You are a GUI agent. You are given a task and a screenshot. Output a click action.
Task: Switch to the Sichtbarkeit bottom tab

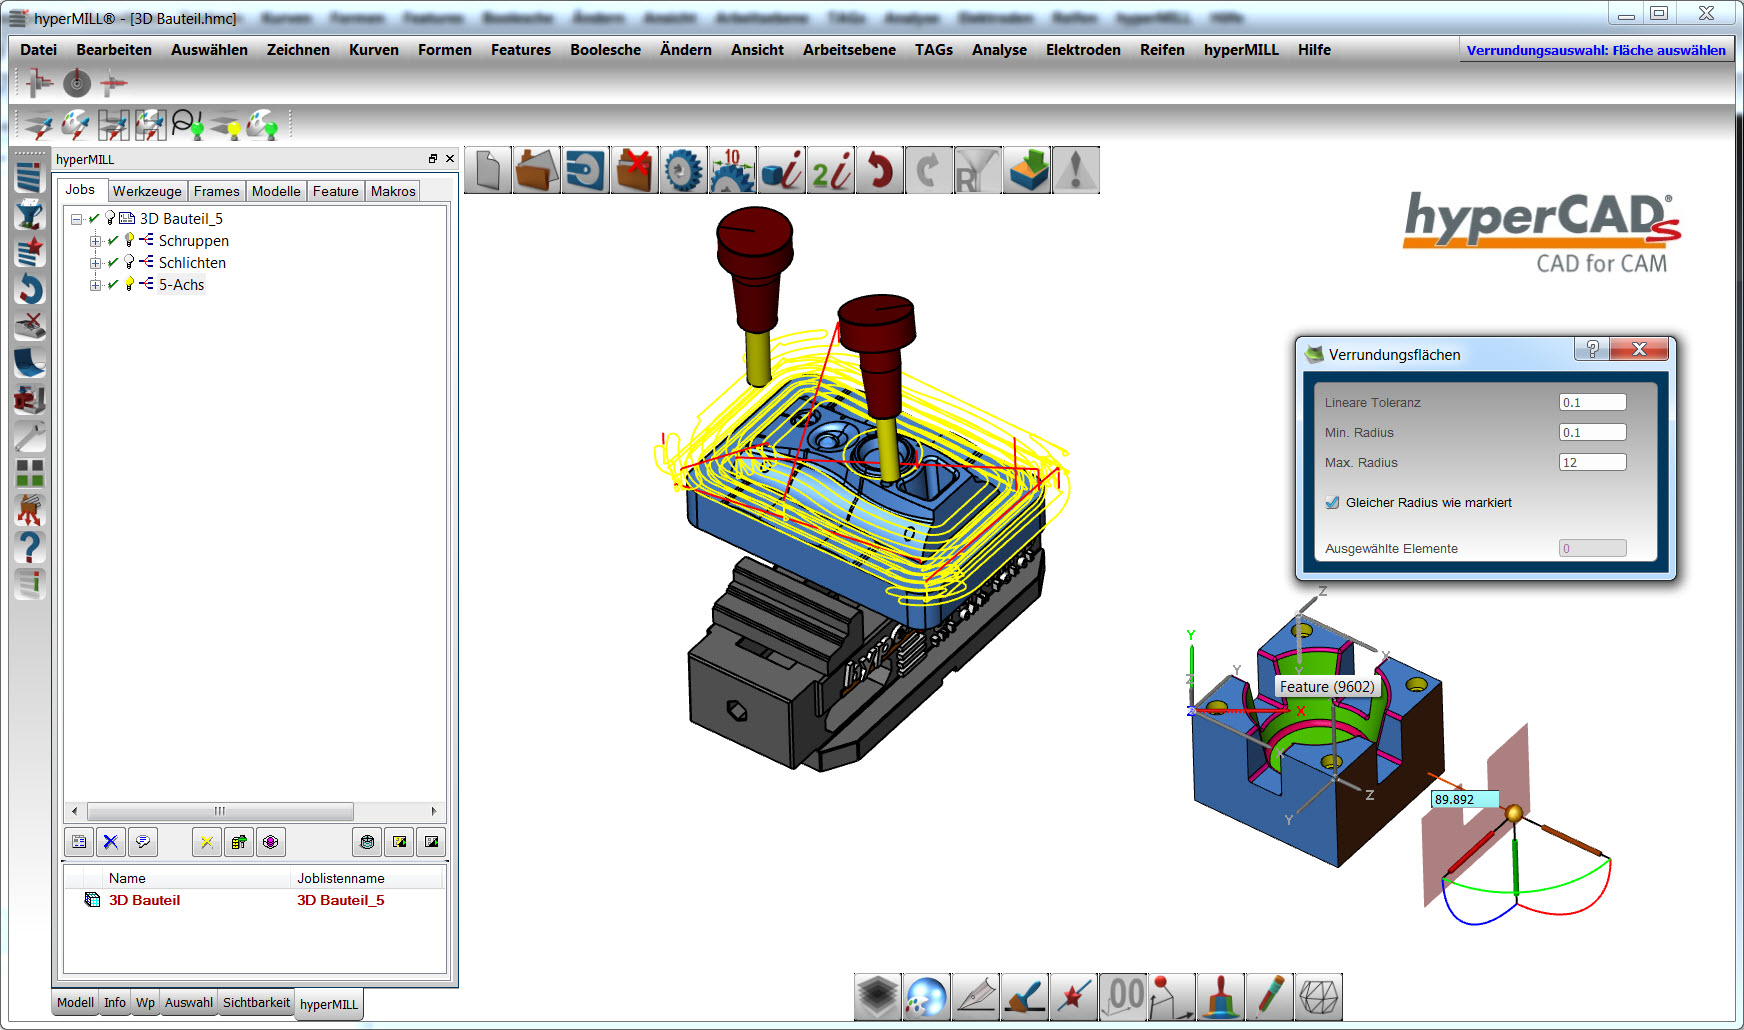coord(256,1002)
